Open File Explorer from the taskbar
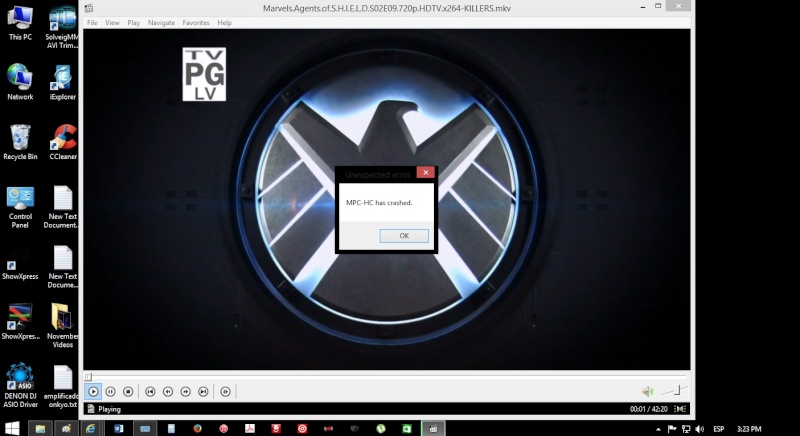 pos(40,429)
